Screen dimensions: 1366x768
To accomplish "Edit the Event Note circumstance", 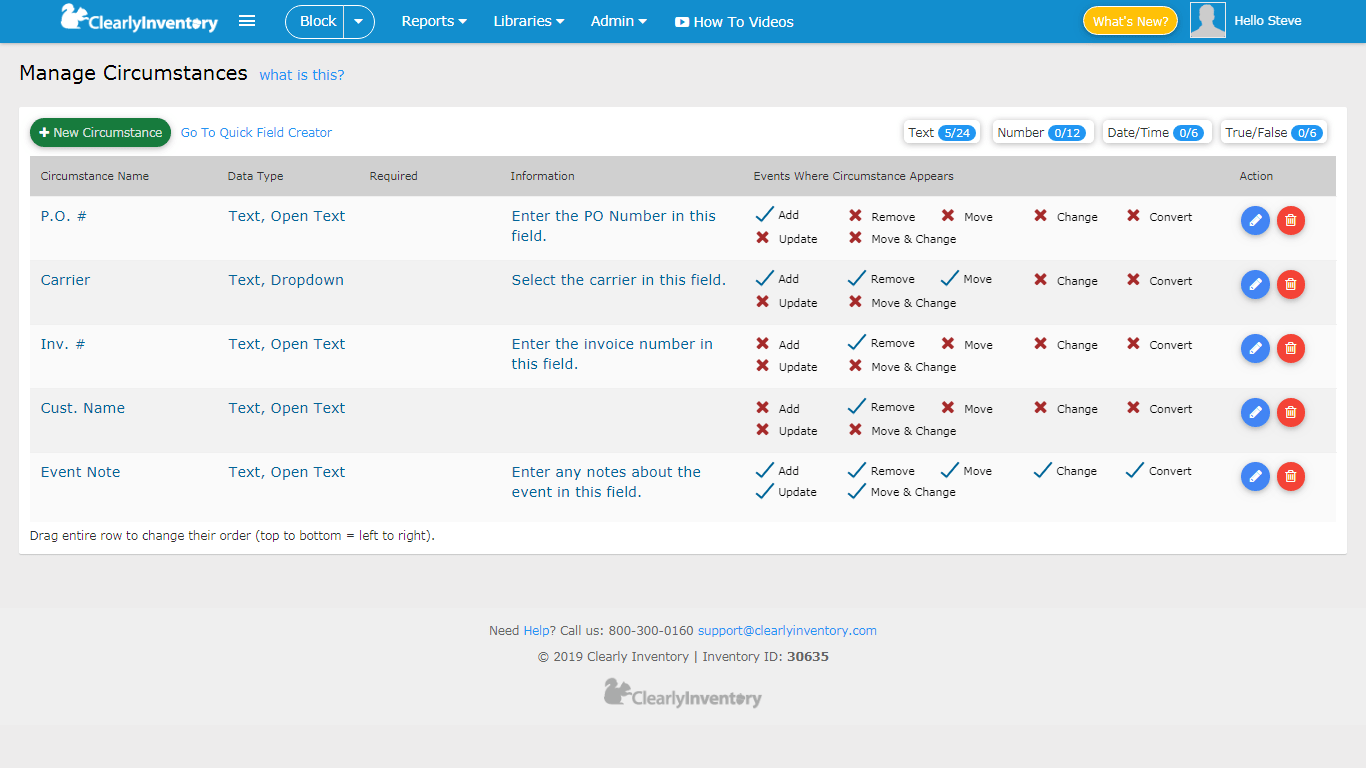I will [x=1255, y=477].
